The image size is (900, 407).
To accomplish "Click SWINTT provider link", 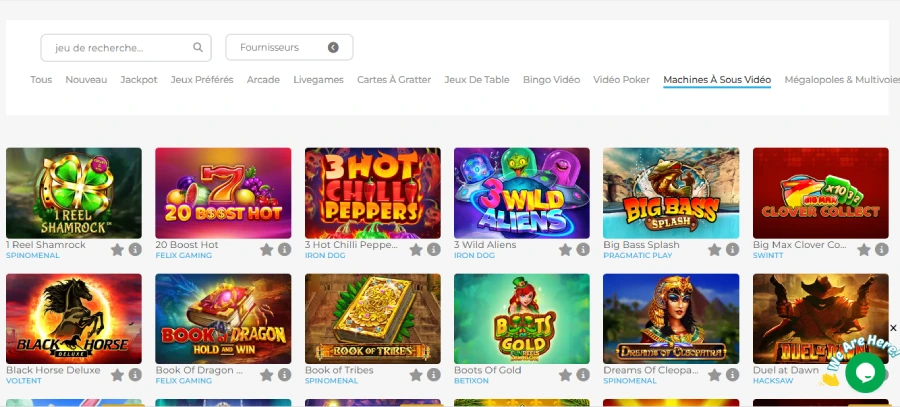I will pos(768,255).
